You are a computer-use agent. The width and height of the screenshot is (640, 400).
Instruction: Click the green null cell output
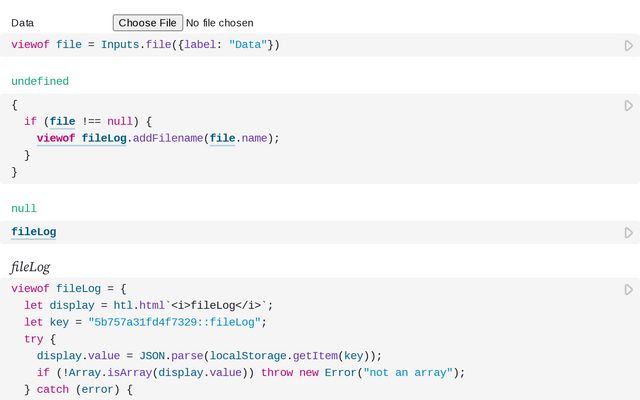point(24,209)
